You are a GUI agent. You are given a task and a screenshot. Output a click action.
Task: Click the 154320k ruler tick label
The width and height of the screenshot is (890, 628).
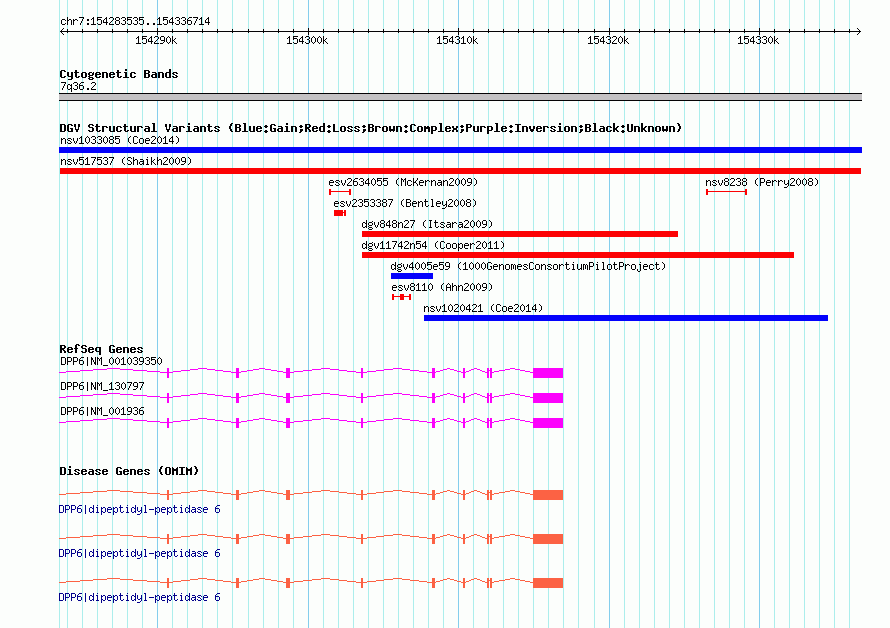pos(608,41)
